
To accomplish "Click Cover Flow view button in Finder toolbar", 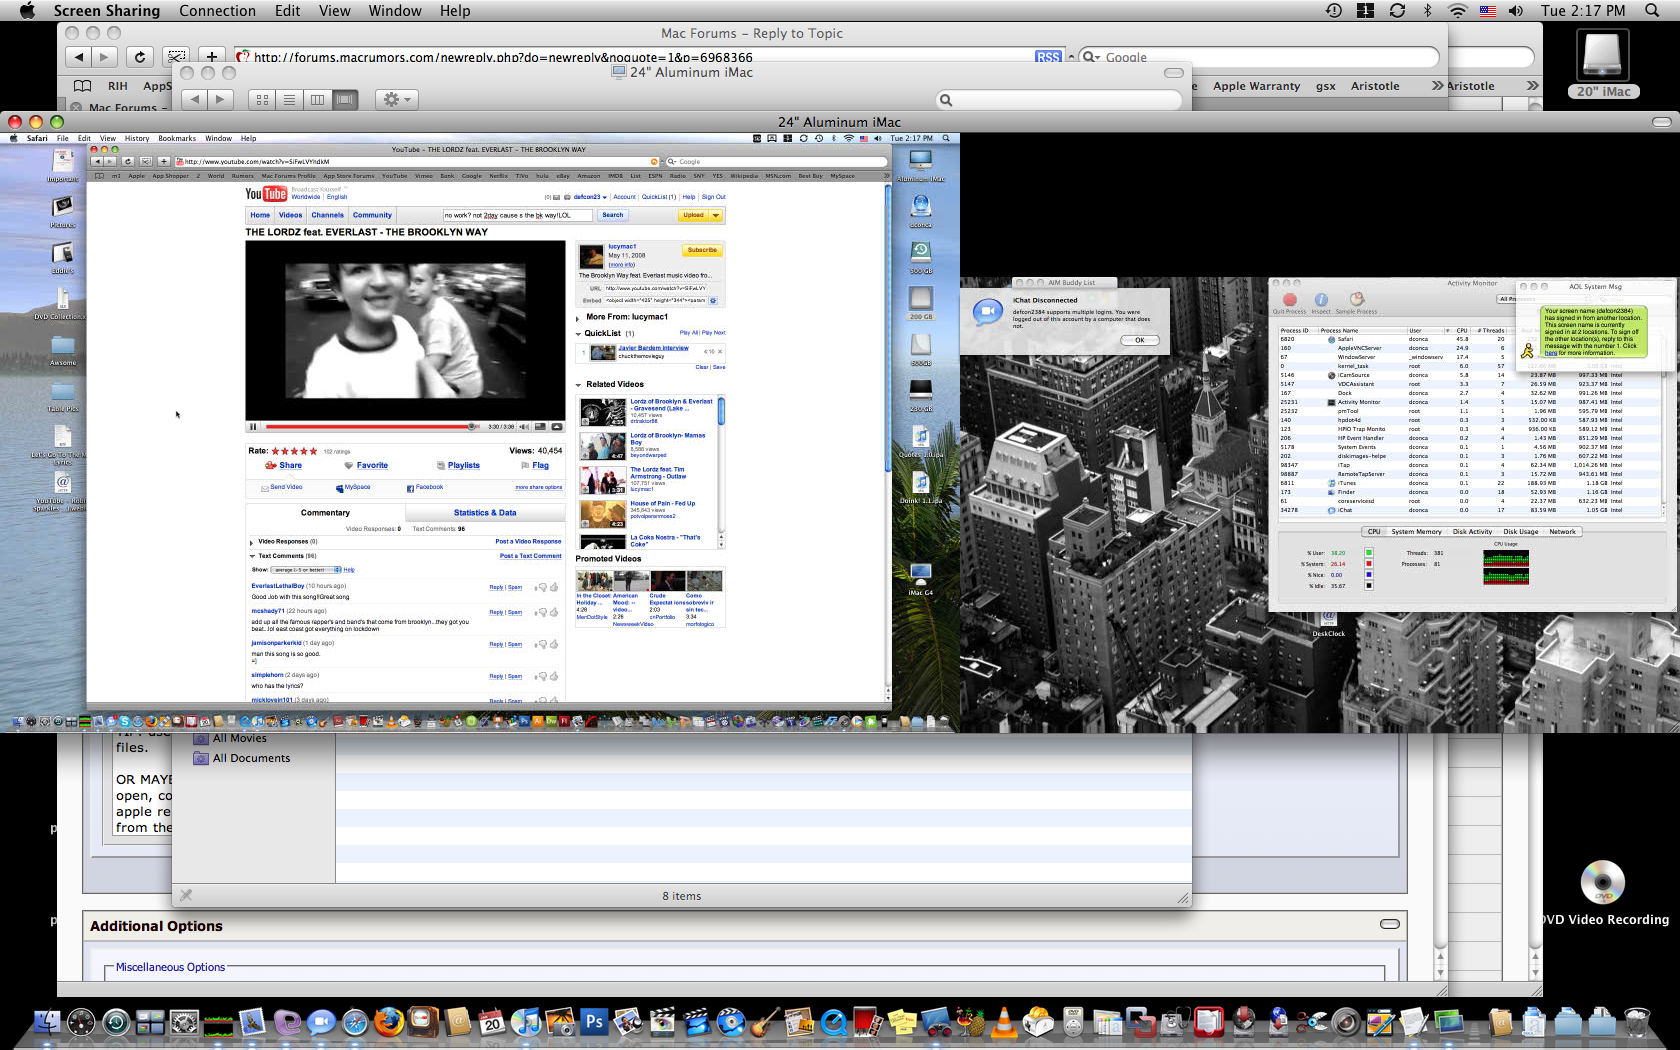I will click(x=345, y=100).
